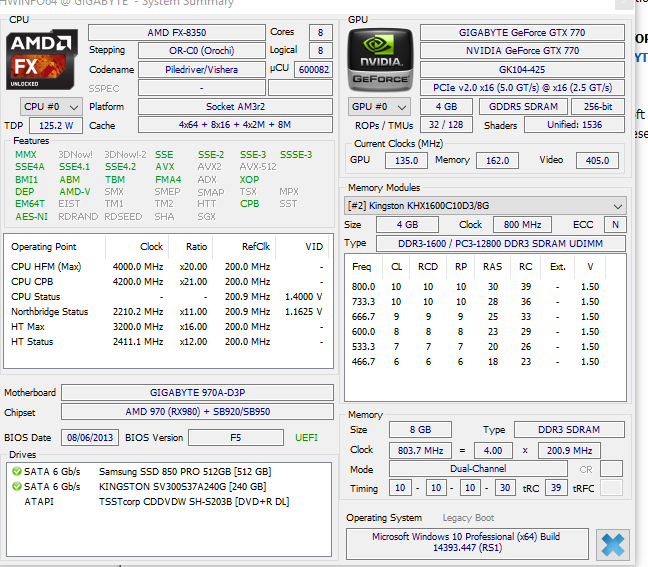Click the GK104-425 GPU chip field
This screenshot has width=648, height=567.
click(522, 69)
